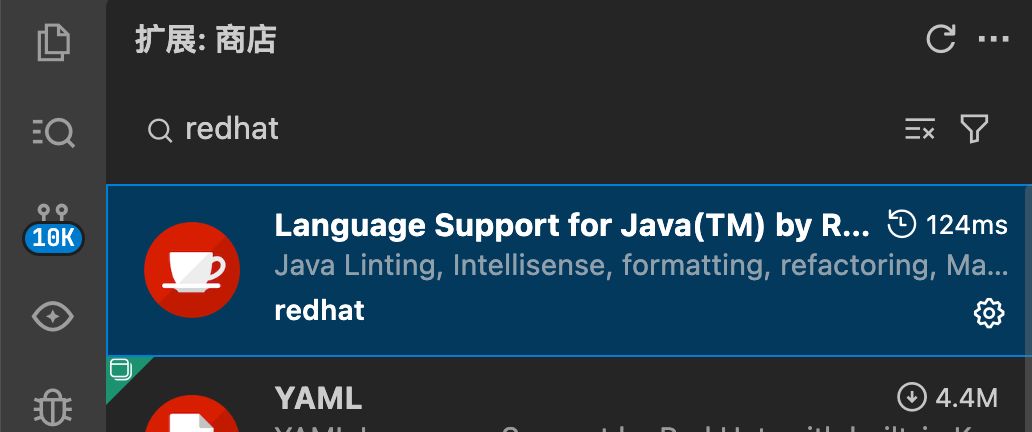This screenshot has height=432, width=1032.
Task: Open the Search view in activity bar
Action: pyautogui.click(x=53, y=131)
